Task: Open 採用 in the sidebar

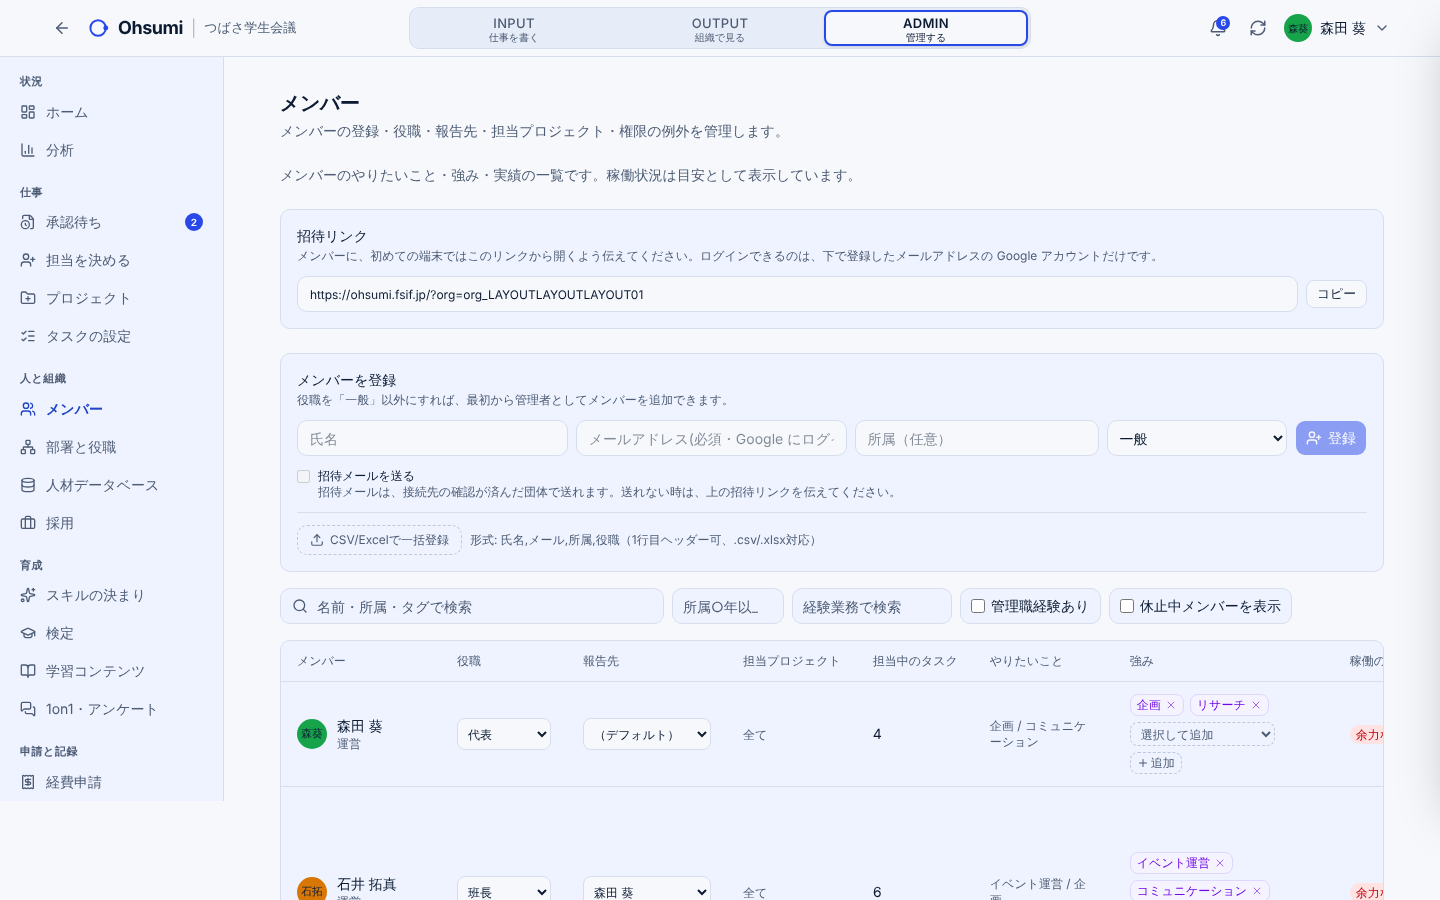Action: 111,523
